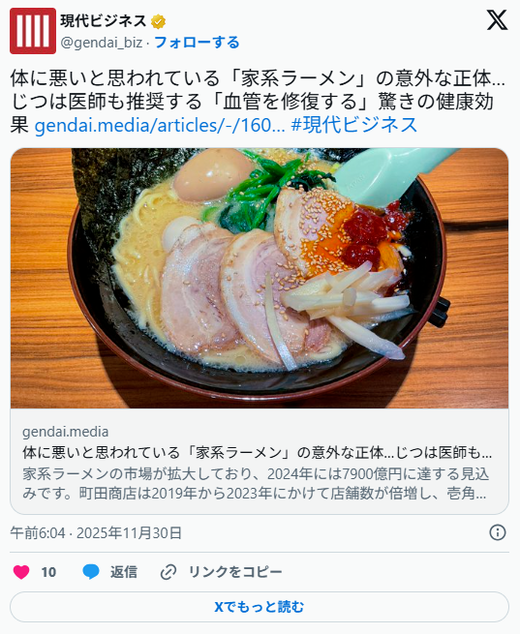The height and width of the screenshot is (634, 520).
Task: Open the #現代ビジネス hashtag
Action: (354, 125)
